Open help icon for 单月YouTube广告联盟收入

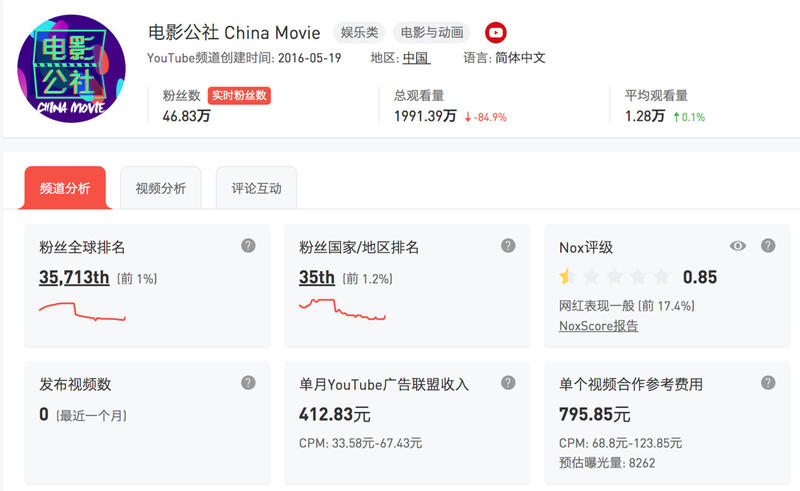[508, 382]
